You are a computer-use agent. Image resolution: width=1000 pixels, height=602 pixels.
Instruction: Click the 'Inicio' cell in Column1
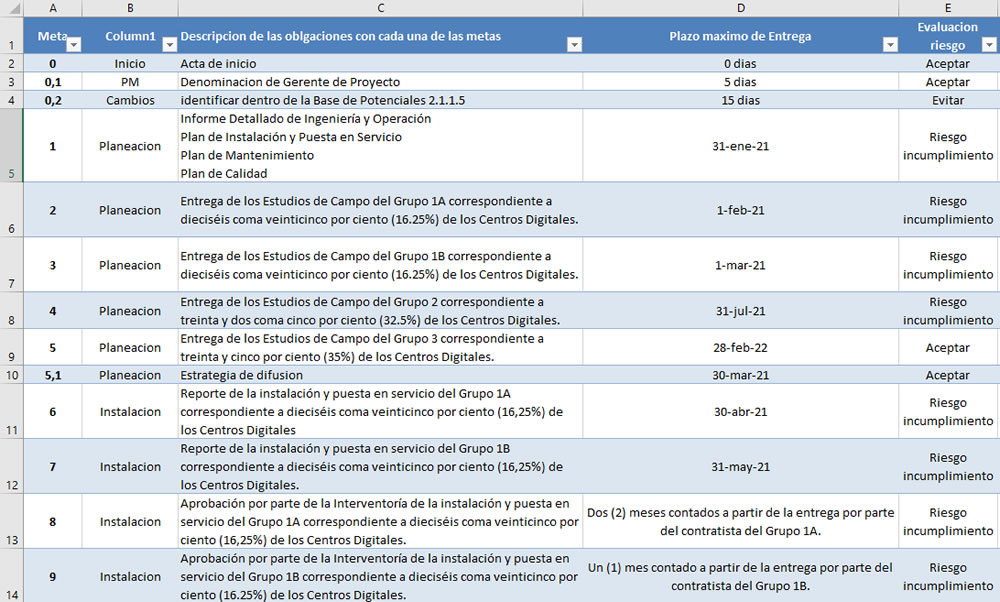point(130,63)
